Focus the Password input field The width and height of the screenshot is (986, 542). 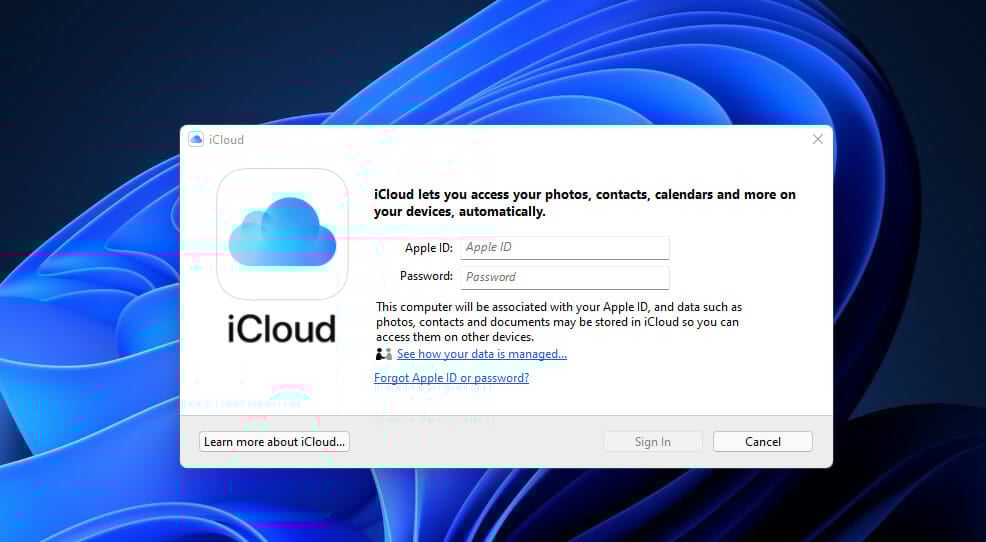(565, 277)
